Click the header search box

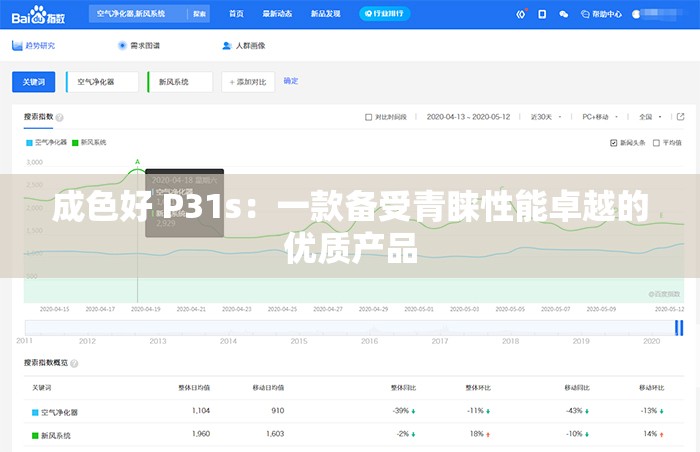click(138, 14)
